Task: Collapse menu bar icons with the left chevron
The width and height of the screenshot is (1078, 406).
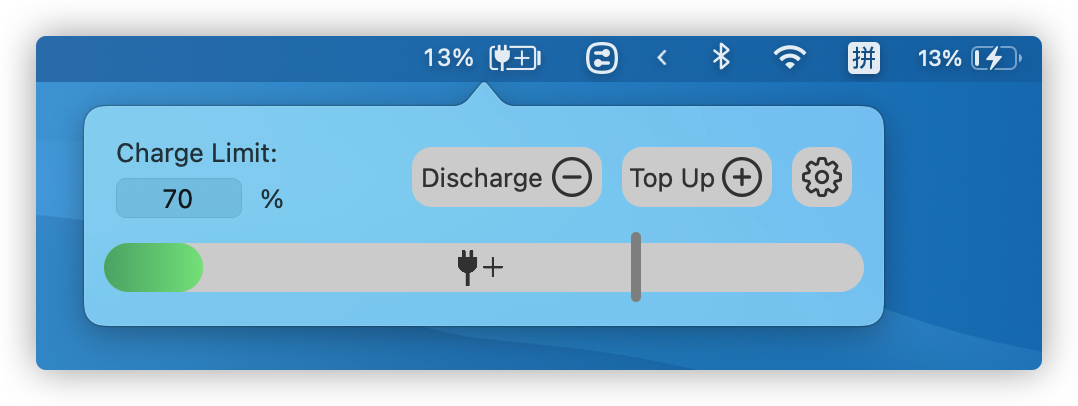Action: coord(661,58)
